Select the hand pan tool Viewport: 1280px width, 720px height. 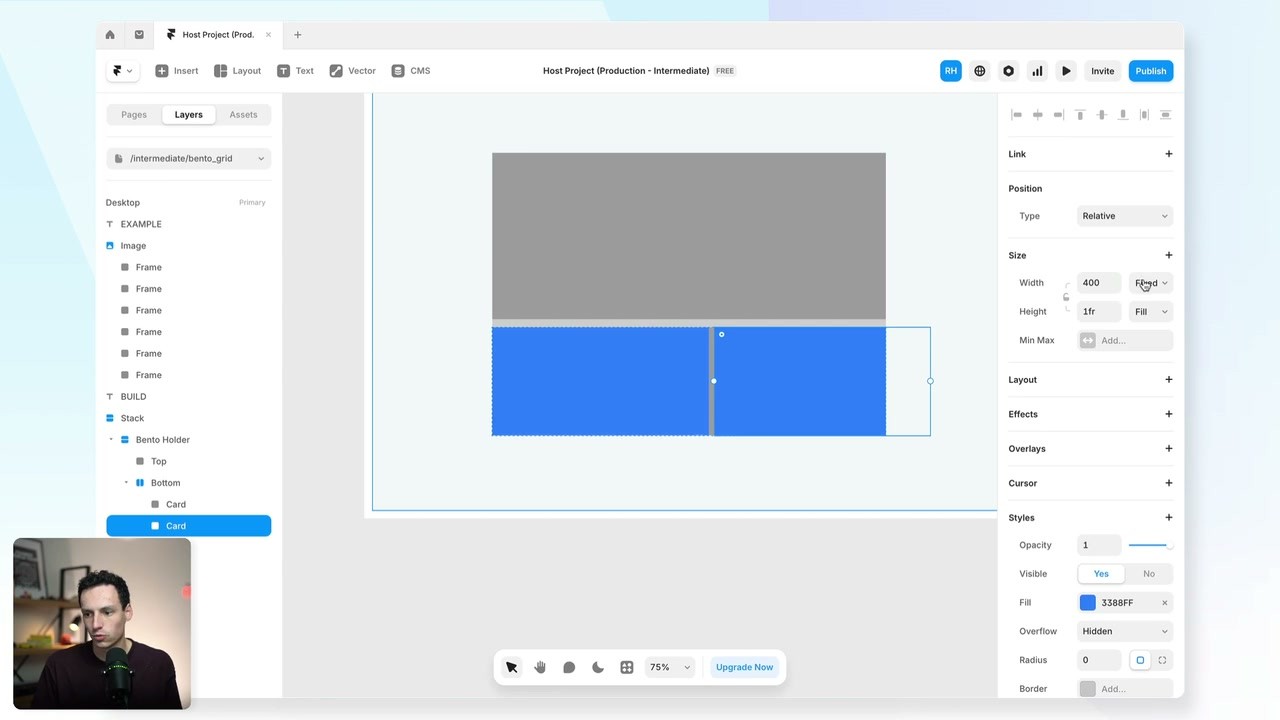[540, 667]
